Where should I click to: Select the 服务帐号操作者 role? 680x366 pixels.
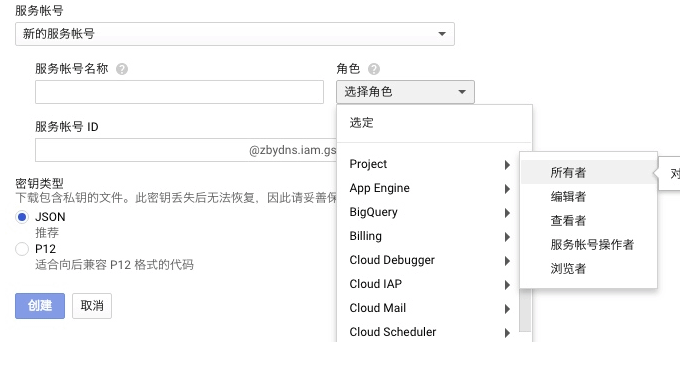[588, 245]
